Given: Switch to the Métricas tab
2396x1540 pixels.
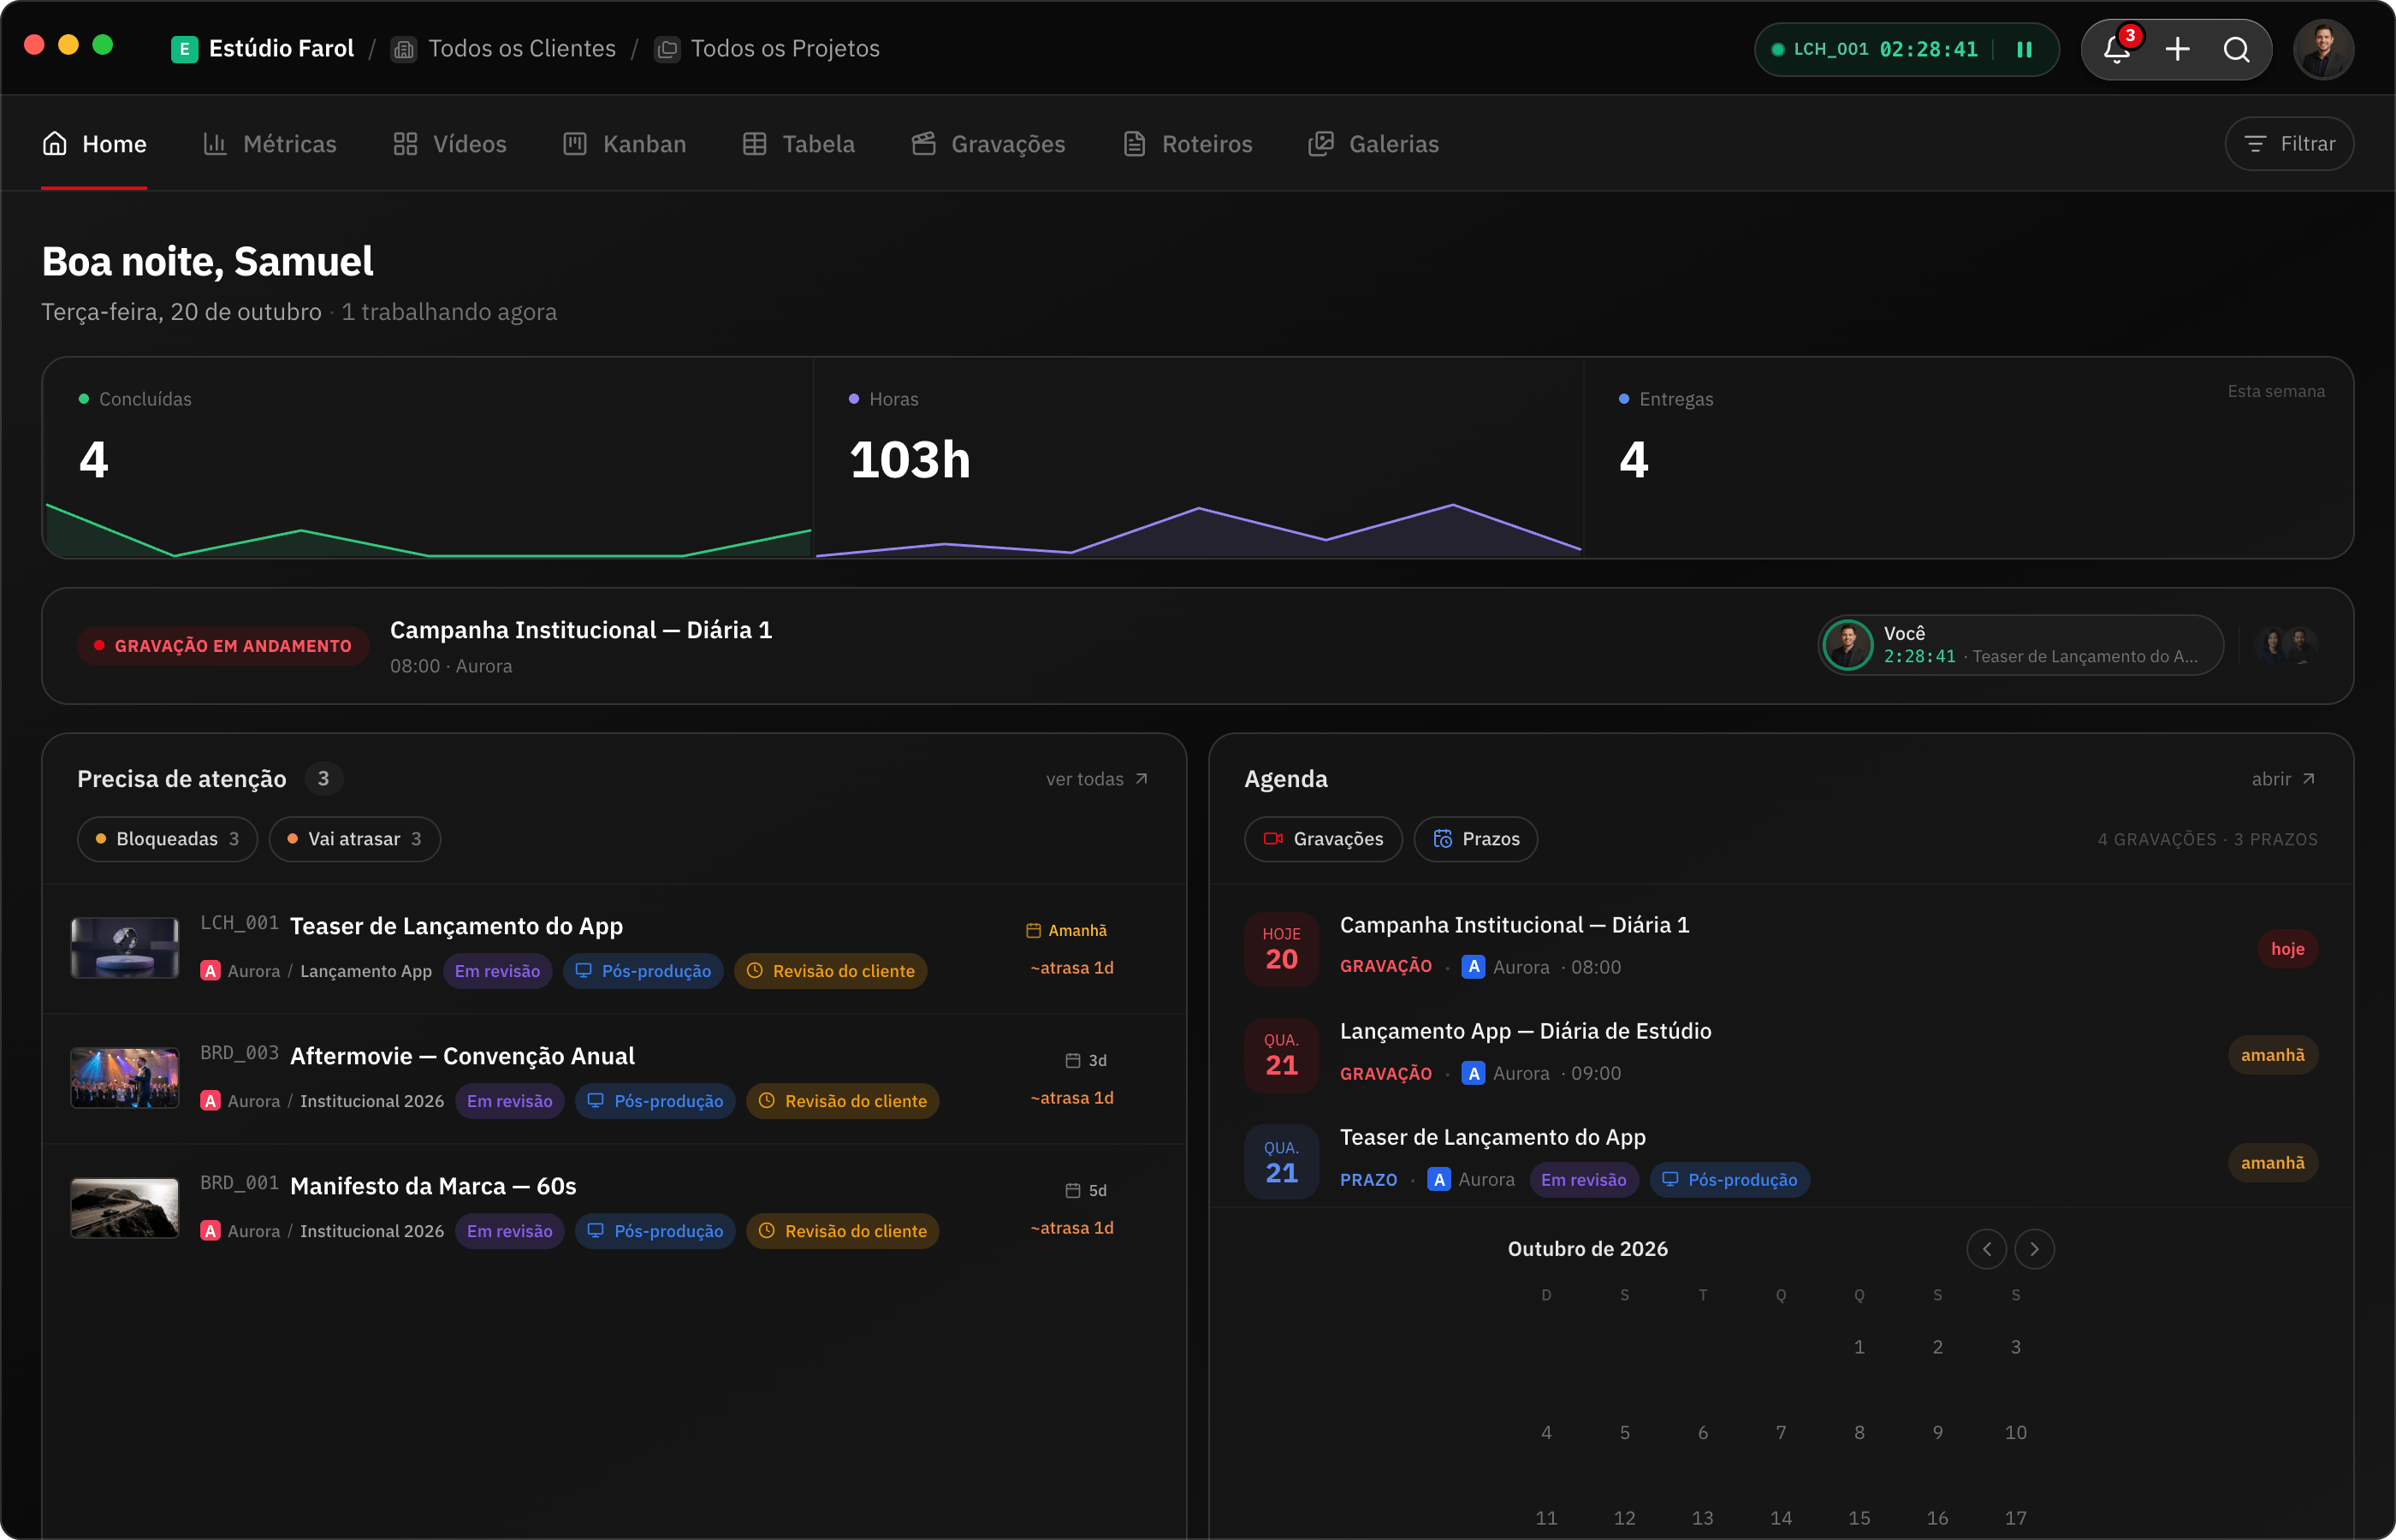Looking at the screenshot, I should pyautogui.click(x=270, y=144).
